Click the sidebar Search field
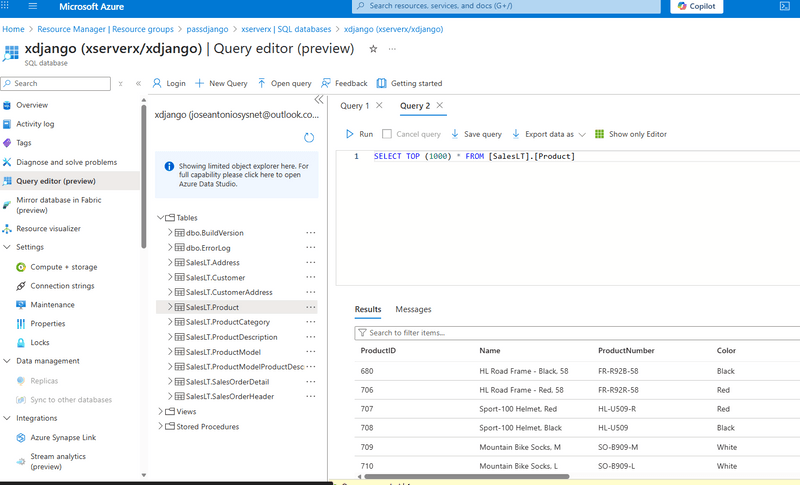 [x=56, y=84]
